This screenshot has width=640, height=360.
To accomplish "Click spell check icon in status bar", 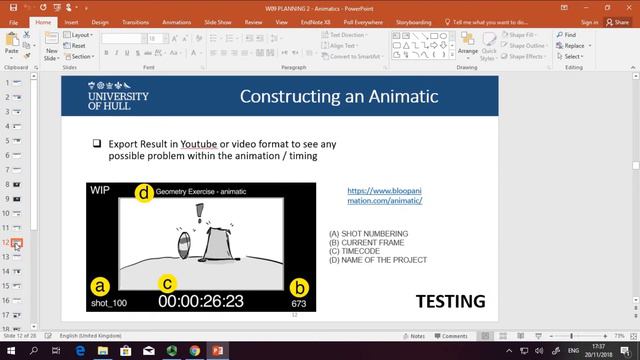I will coord(48,336).
